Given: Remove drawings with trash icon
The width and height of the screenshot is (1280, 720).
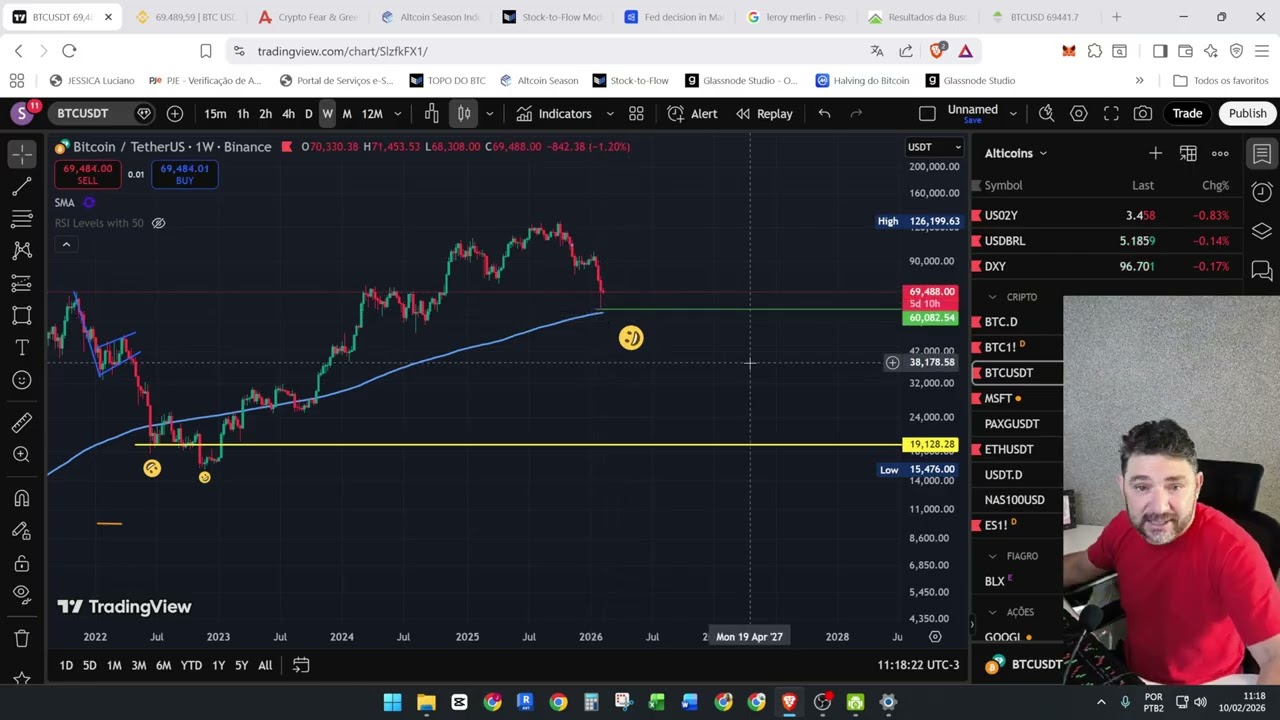Looking at the screenshot, I should tap(21, 639).
